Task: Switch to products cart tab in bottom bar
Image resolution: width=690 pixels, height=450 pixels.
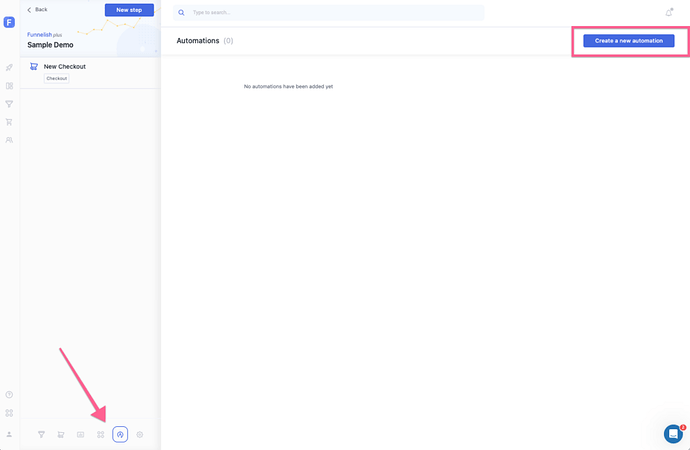Action: coord(60,434)
